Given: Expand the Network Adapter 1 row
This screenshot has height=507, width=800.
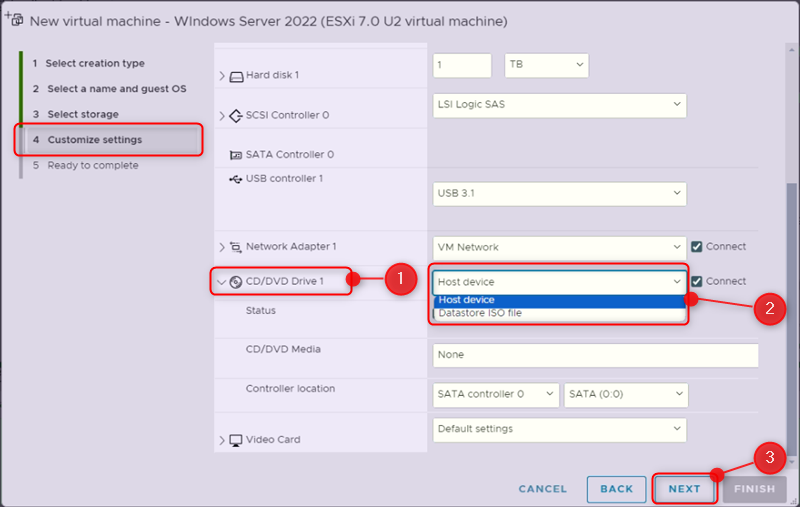Looking at the screenshot, I should 222,247.
